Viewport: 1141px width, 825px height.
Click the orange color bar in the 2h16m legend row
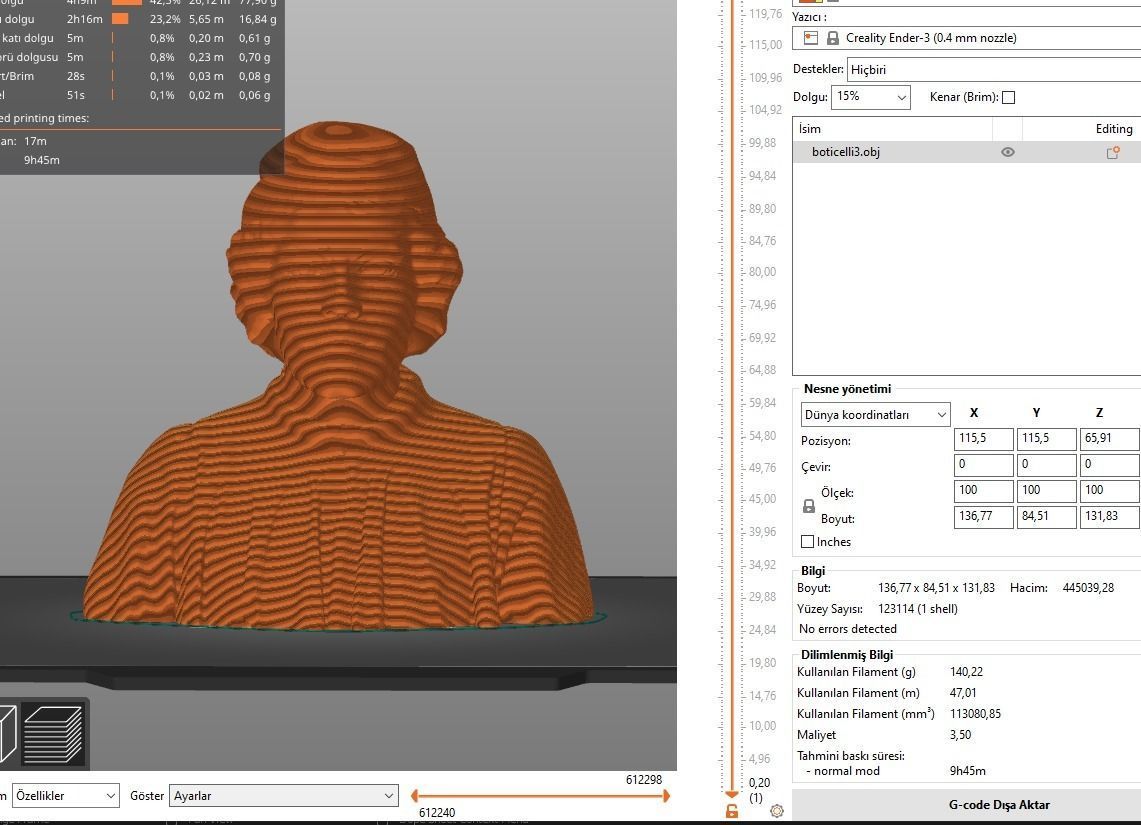[x=120, y=19]
